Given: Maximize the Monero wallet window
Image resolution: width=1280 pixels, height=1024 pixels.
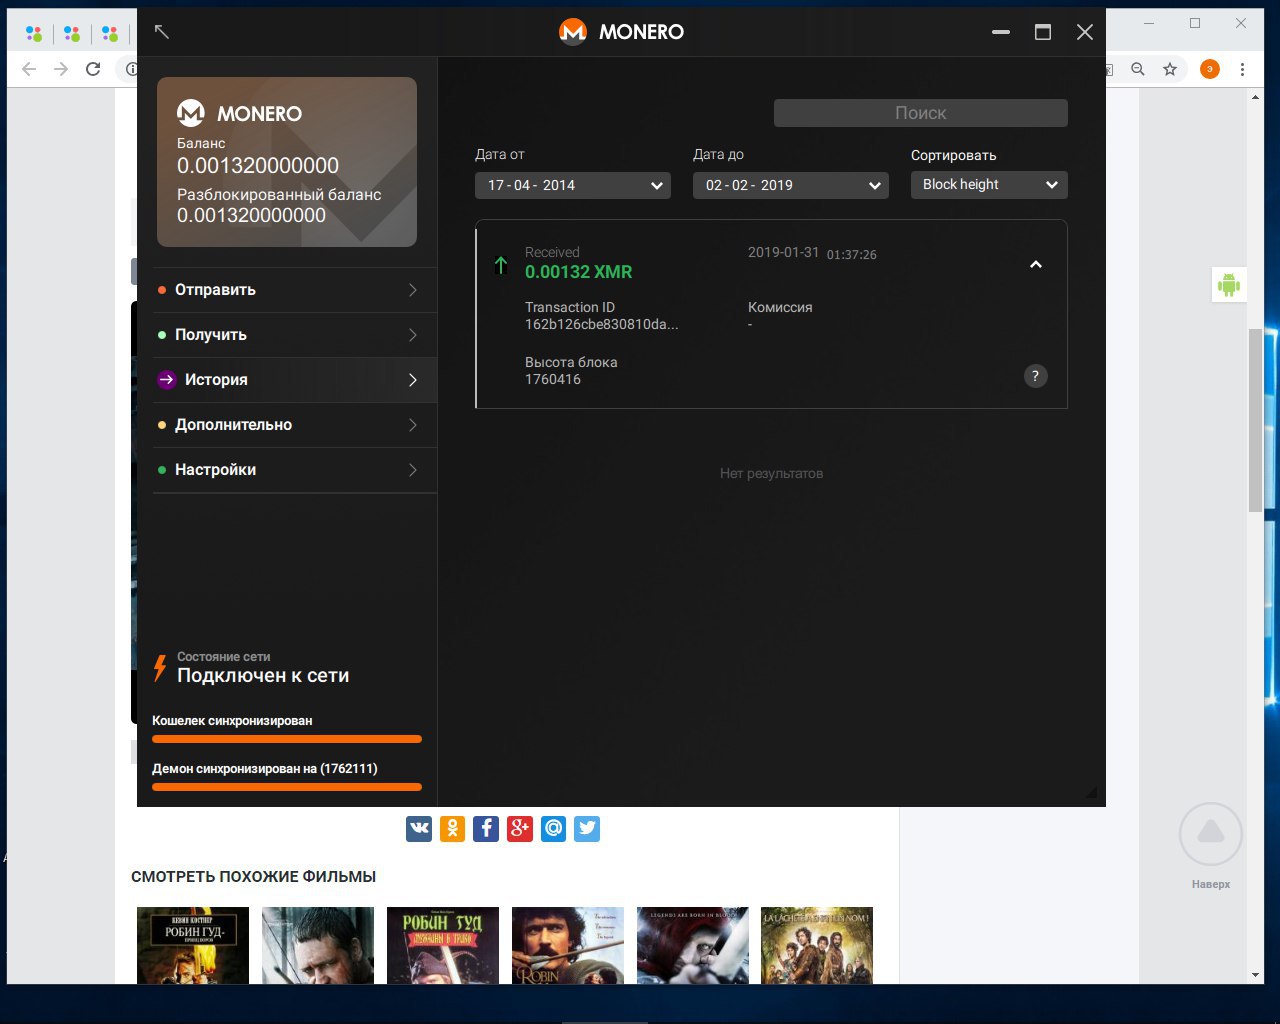Looking at the screenshot, I should (1043, 32).
